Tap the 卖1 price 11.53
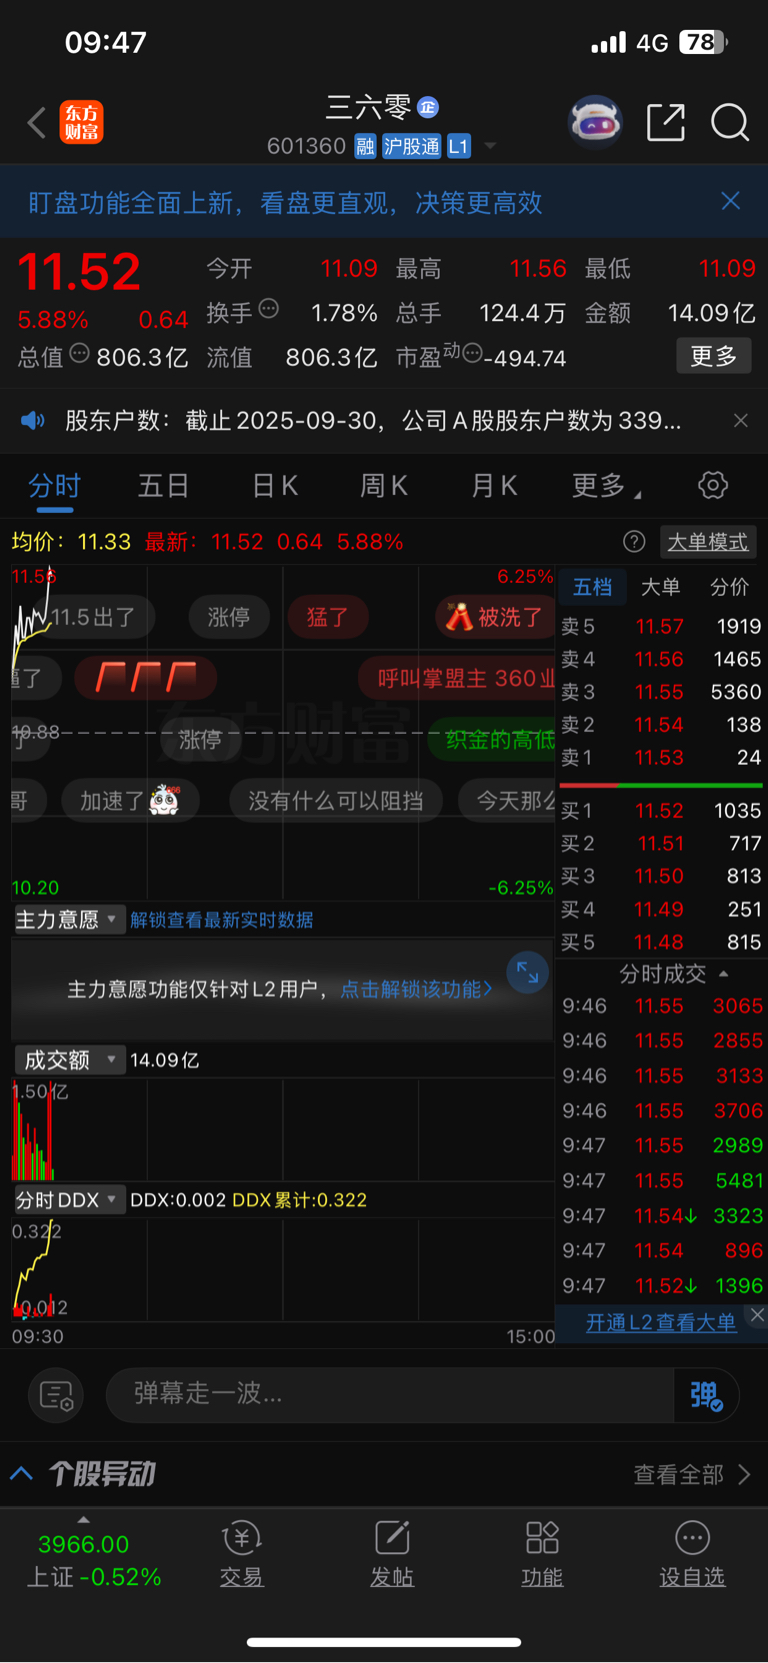This screenshot has height=1663, width=768. click(660, 757)
